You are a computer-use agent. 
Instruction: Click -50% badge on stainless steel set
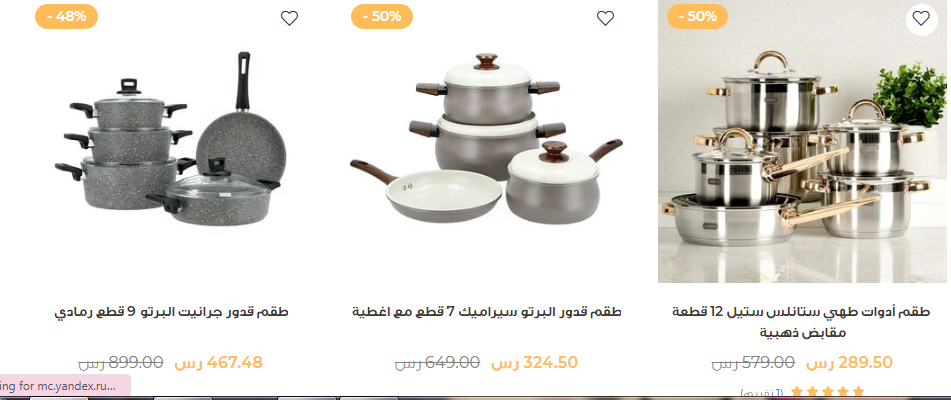tap(697, 16)
